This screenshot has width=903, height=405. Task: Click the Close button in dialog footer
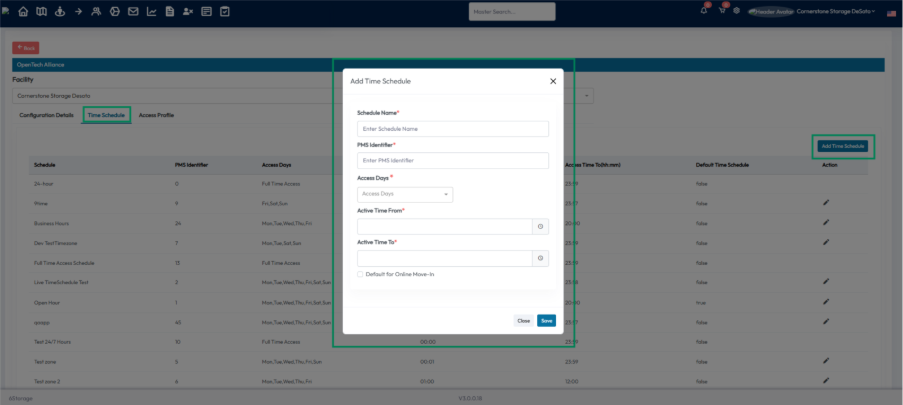(x=523, y=321)
